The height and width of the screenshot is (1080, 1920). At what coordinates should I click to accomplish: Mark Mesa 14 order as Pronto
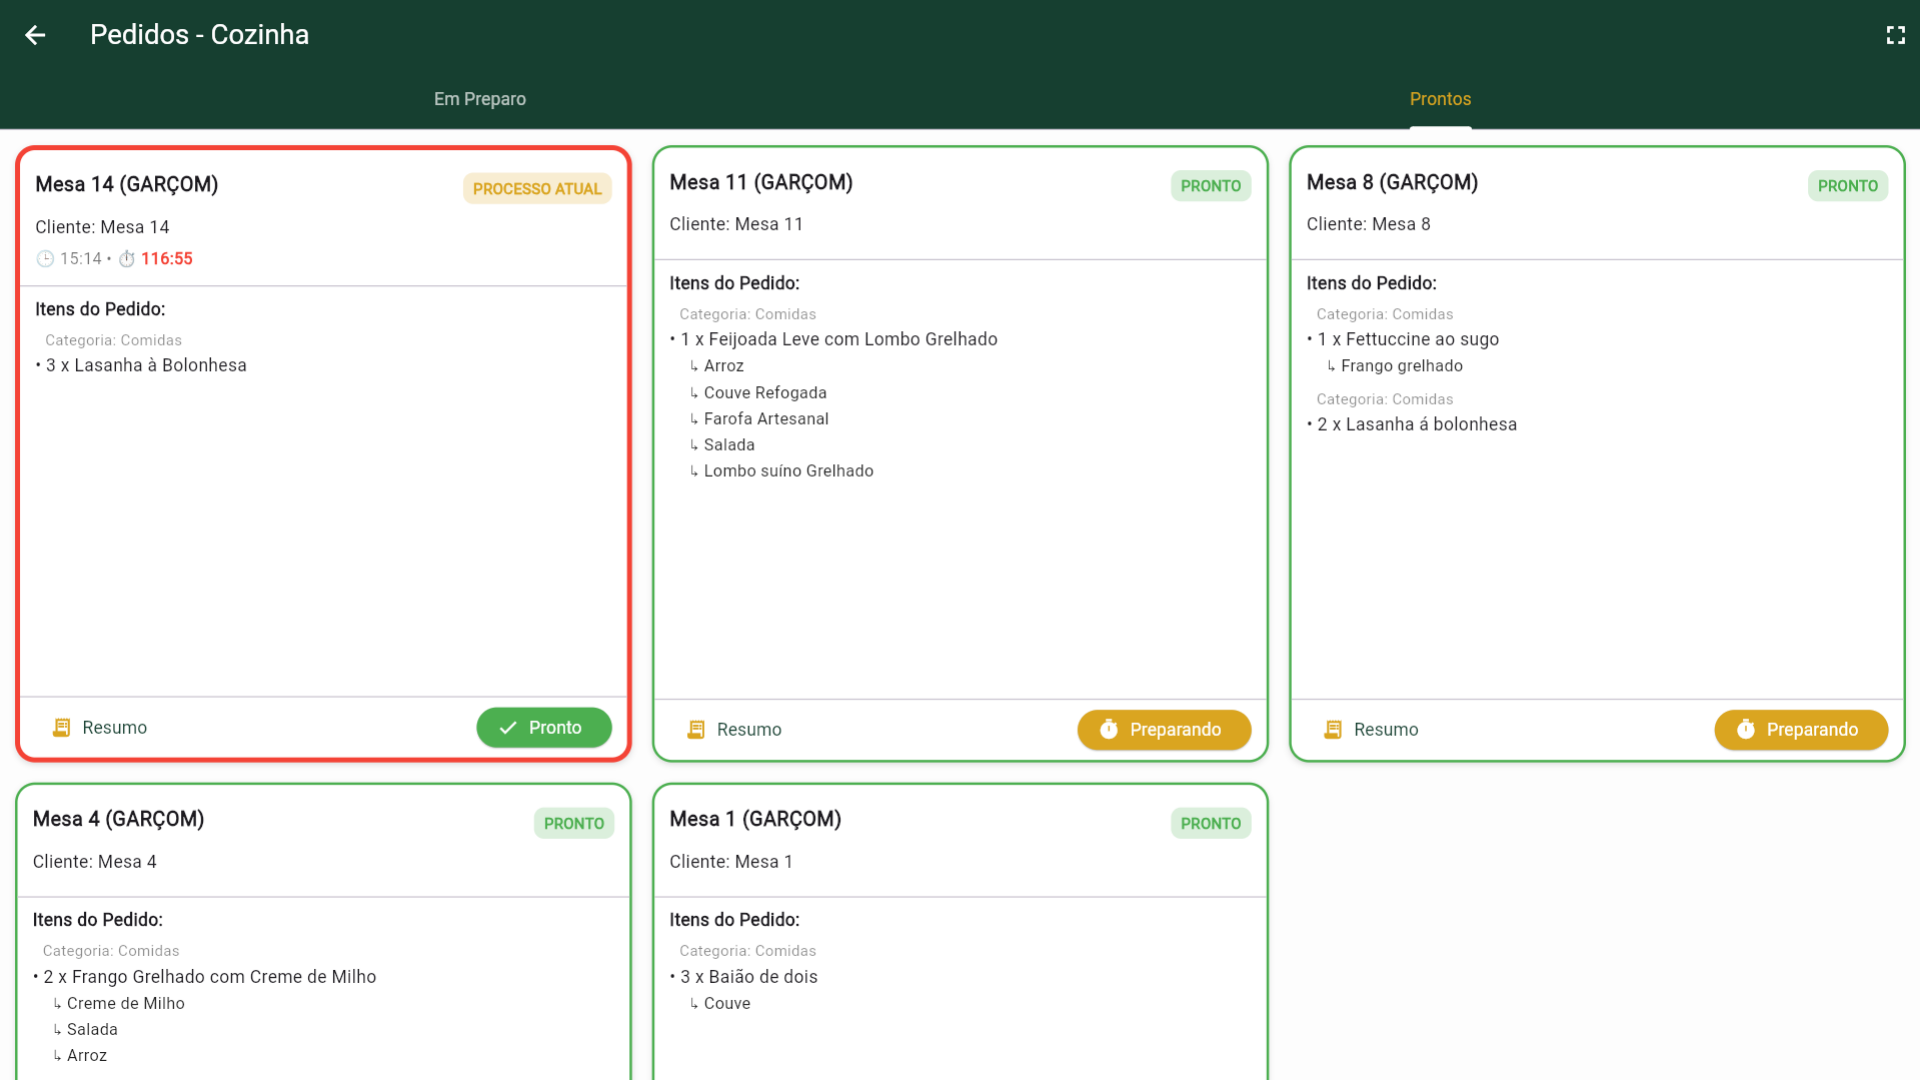544,728
